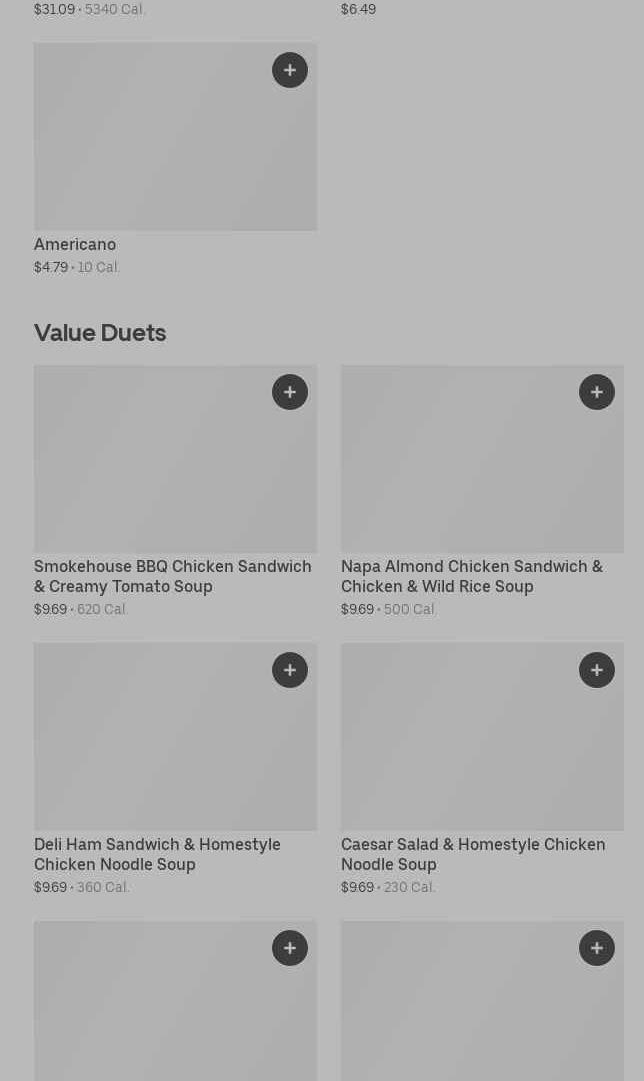Viewport: 644px width, 1081px height.
Task: Add Americano to the order
Action: 290,70
